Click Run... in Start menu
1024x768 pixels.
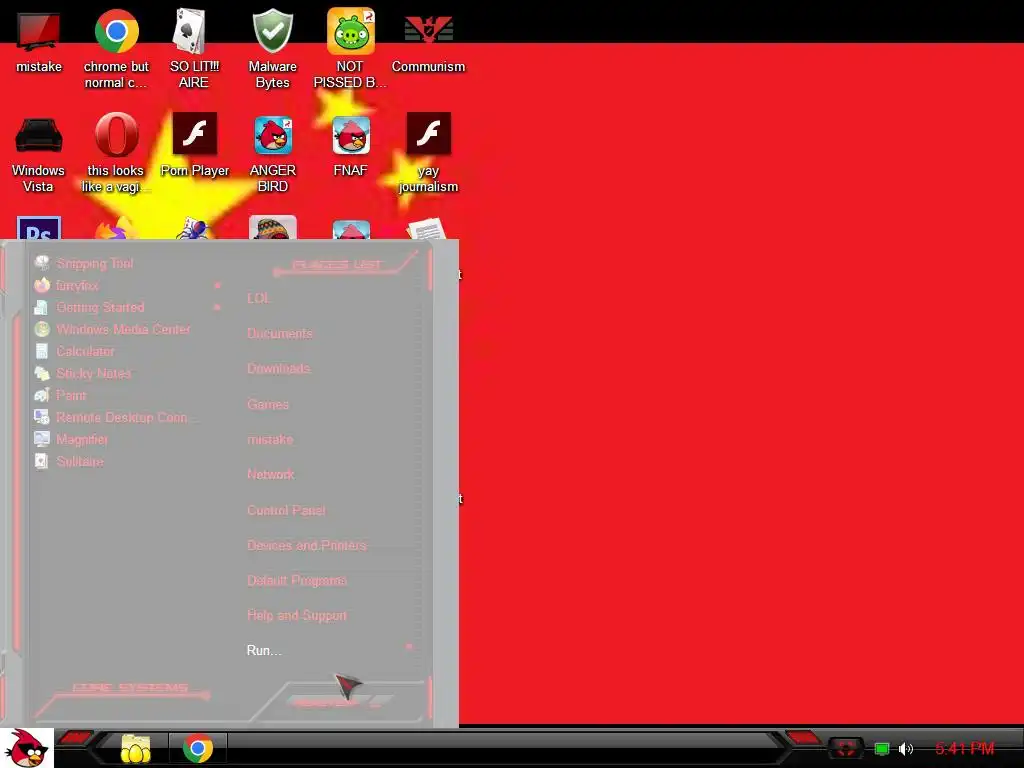coord(264,650)
